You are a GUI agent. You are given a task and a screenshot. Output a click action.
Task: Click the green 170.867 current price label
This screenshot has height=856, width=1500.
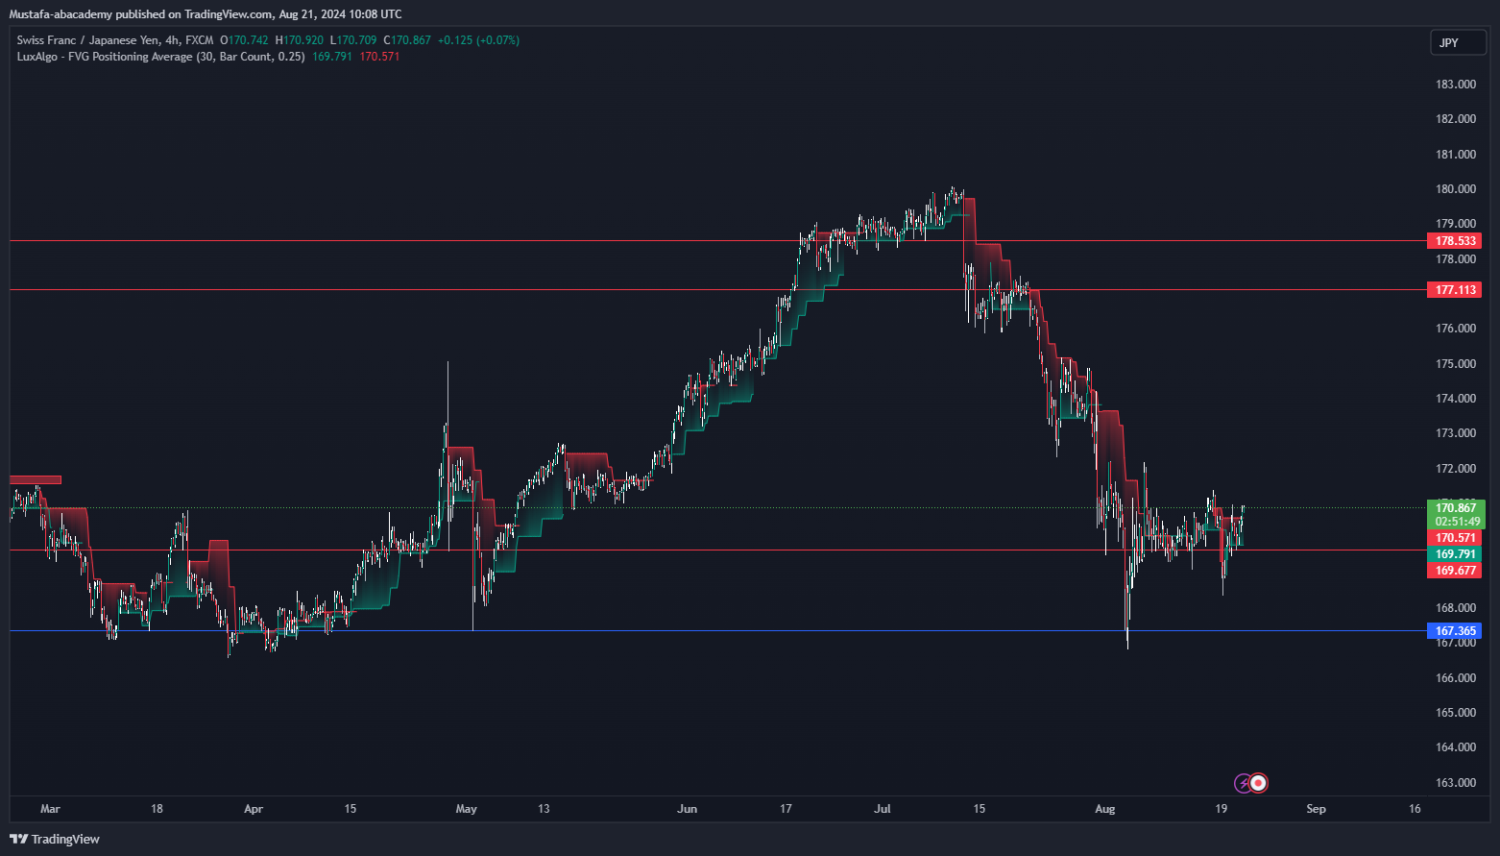(1456, 508)
